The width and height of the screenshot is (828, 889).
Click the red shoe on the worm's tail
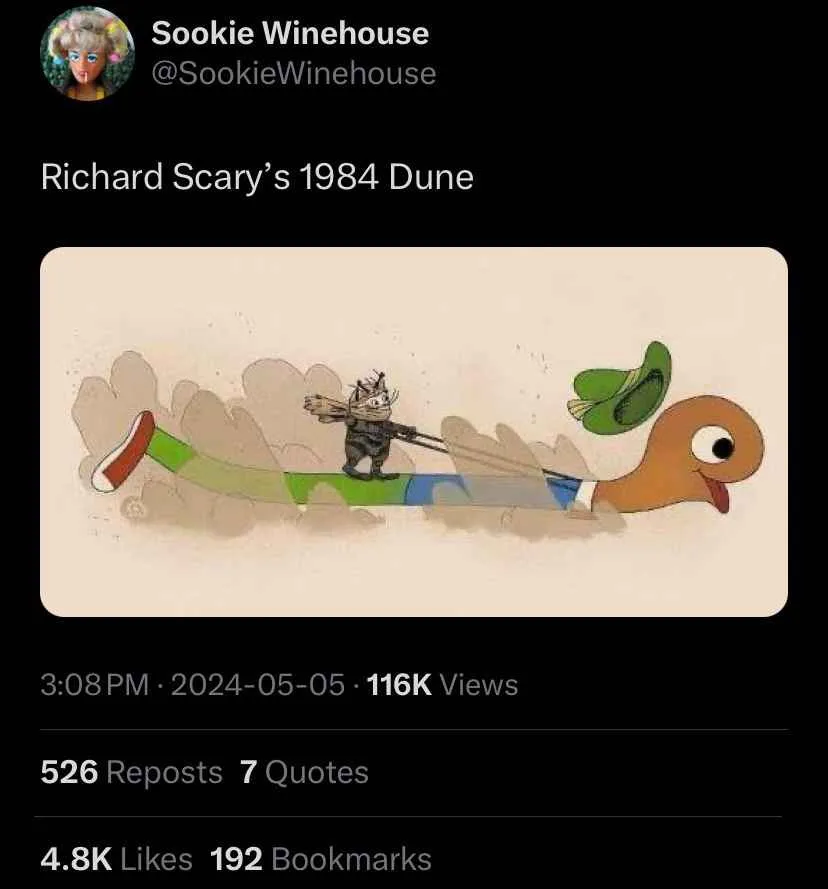point(123,451)
